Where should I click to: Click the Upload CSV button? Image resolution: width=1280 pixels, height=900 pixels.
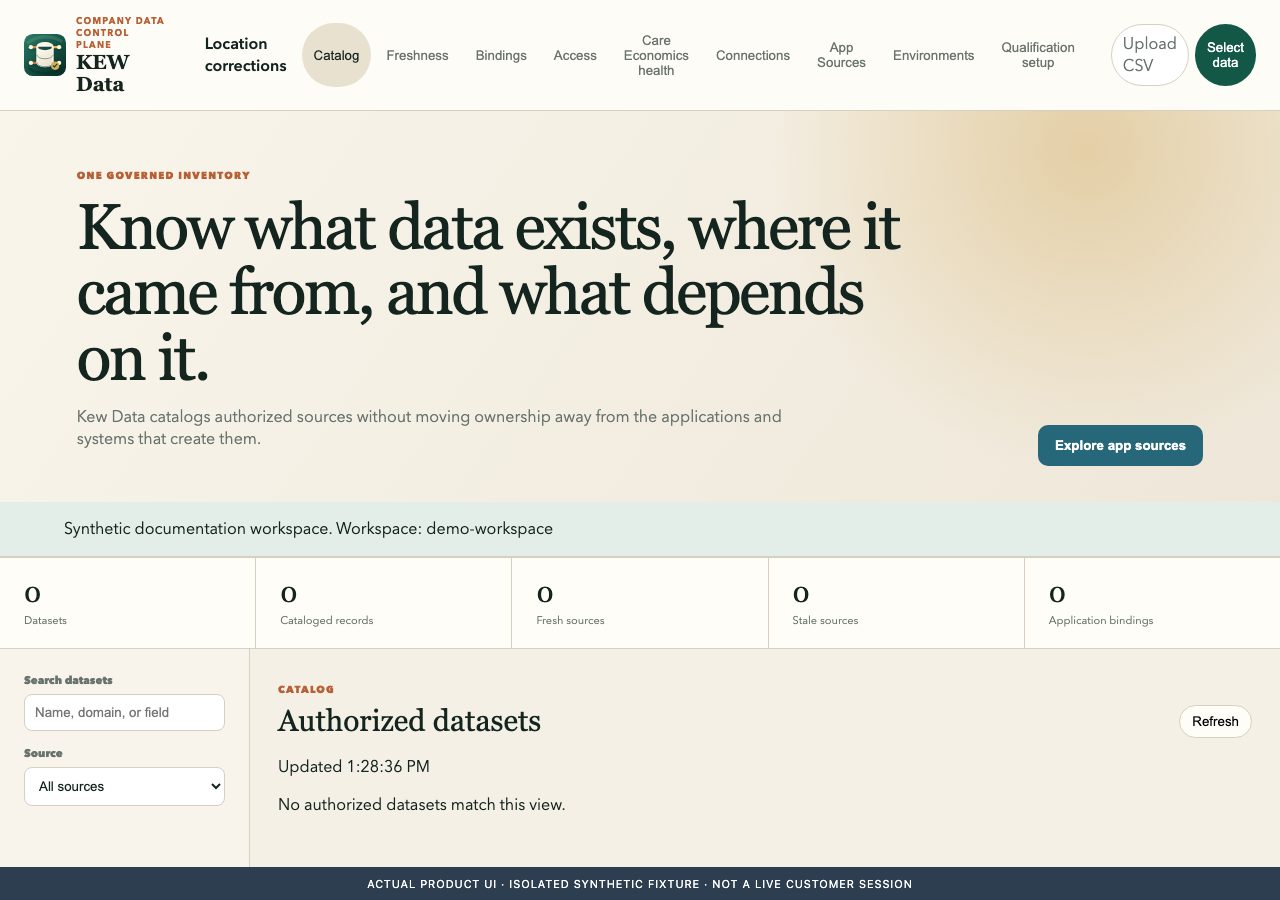pos(1150,55)
